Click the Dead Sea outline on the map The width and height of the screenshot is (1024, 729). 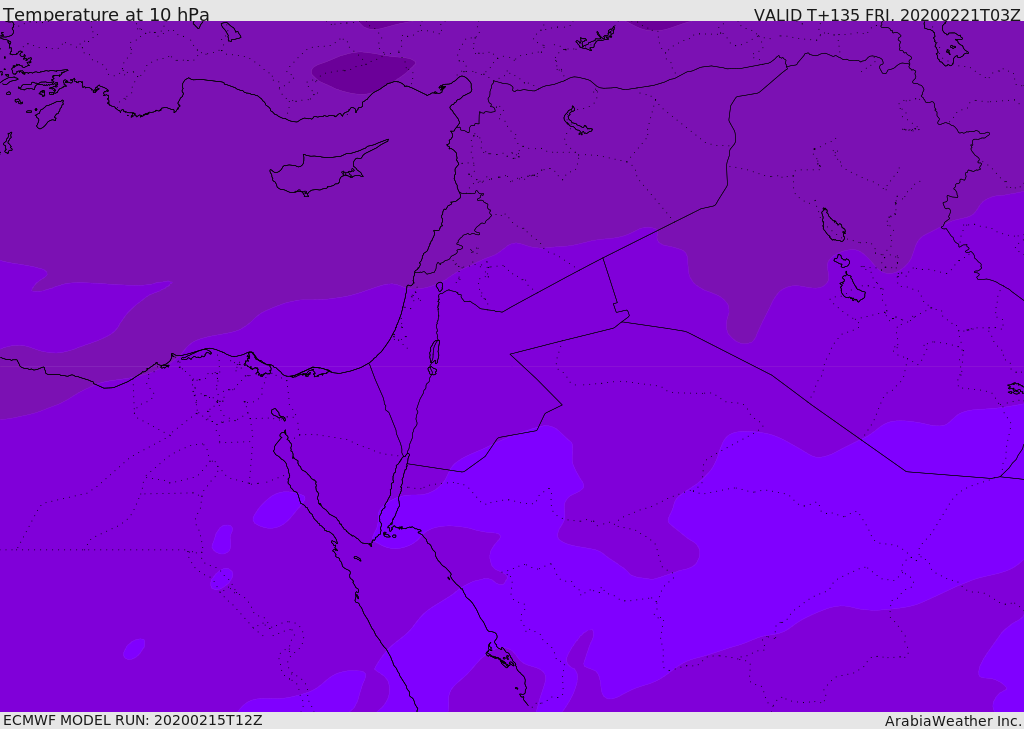434,353
